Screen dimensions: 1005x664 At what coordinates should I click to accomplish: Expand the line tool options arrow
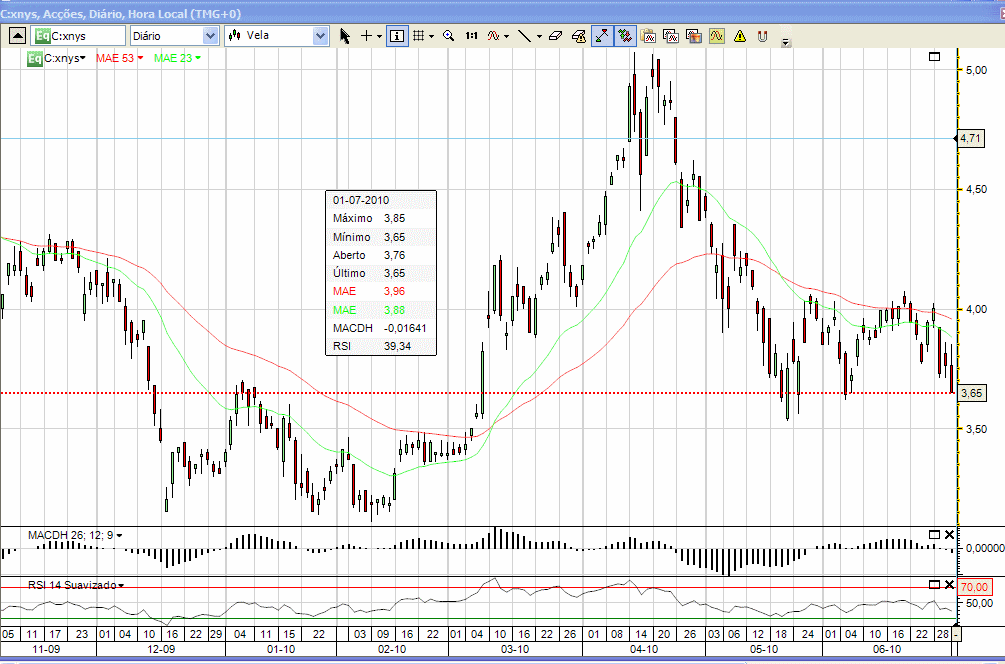point(539,37)
